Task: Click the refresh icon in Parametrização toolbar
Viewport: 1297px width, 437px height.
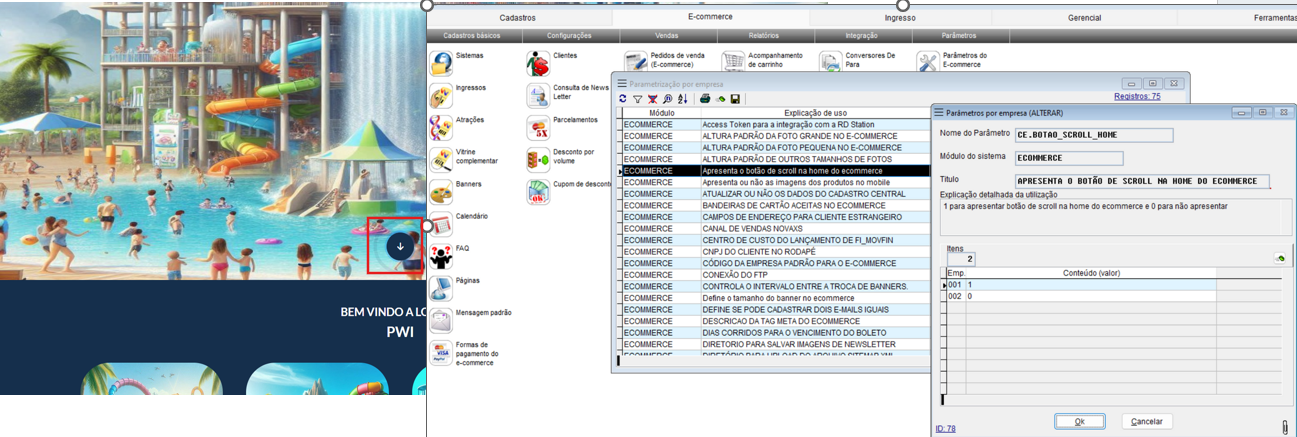Action: (623, 99)
